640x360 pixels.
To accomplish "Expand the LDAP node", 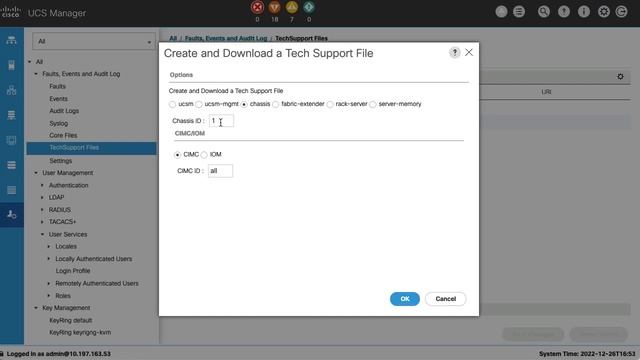I will pyautogui.click(x=42, y=198).
